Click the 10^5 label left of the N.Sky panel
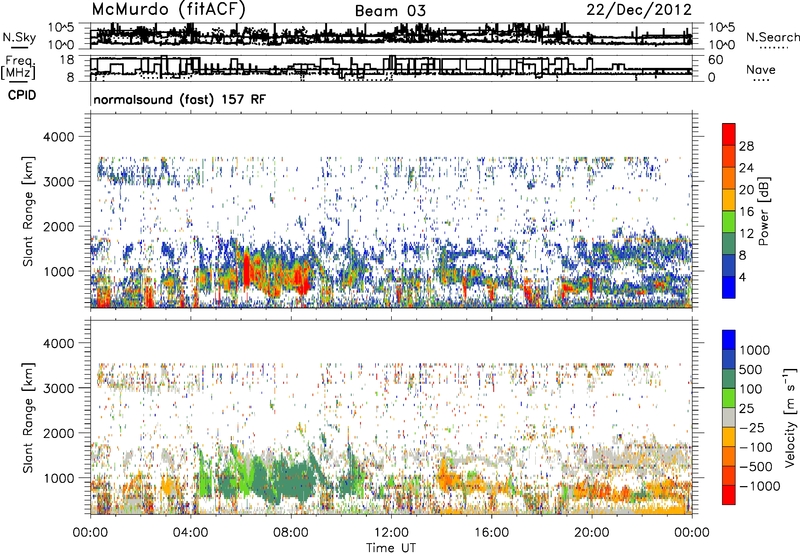The height and width of the screenshot is (554, 800). [x=61, y=28]
